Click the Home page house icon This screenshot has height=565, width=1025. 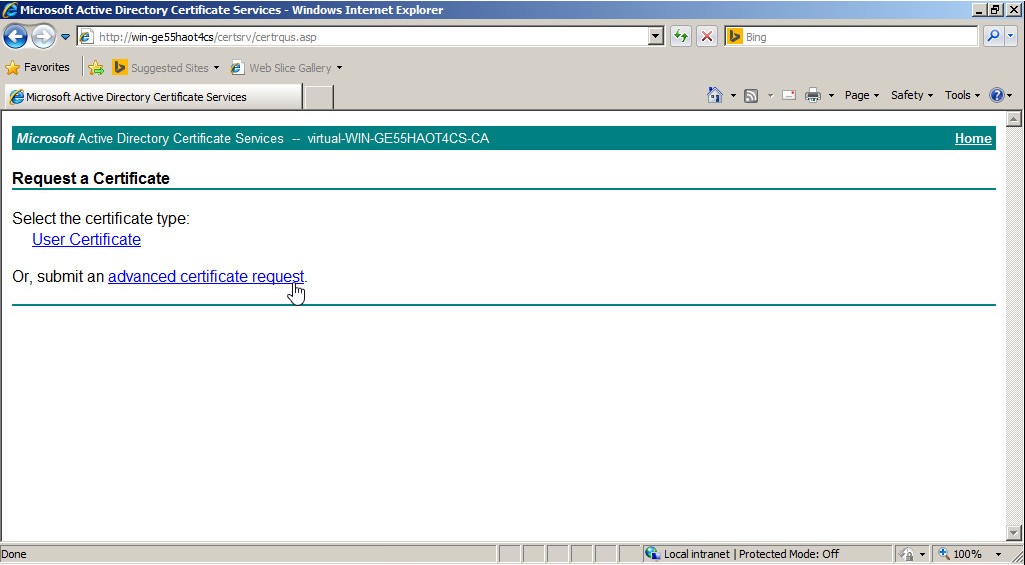[x=714, y=96]
